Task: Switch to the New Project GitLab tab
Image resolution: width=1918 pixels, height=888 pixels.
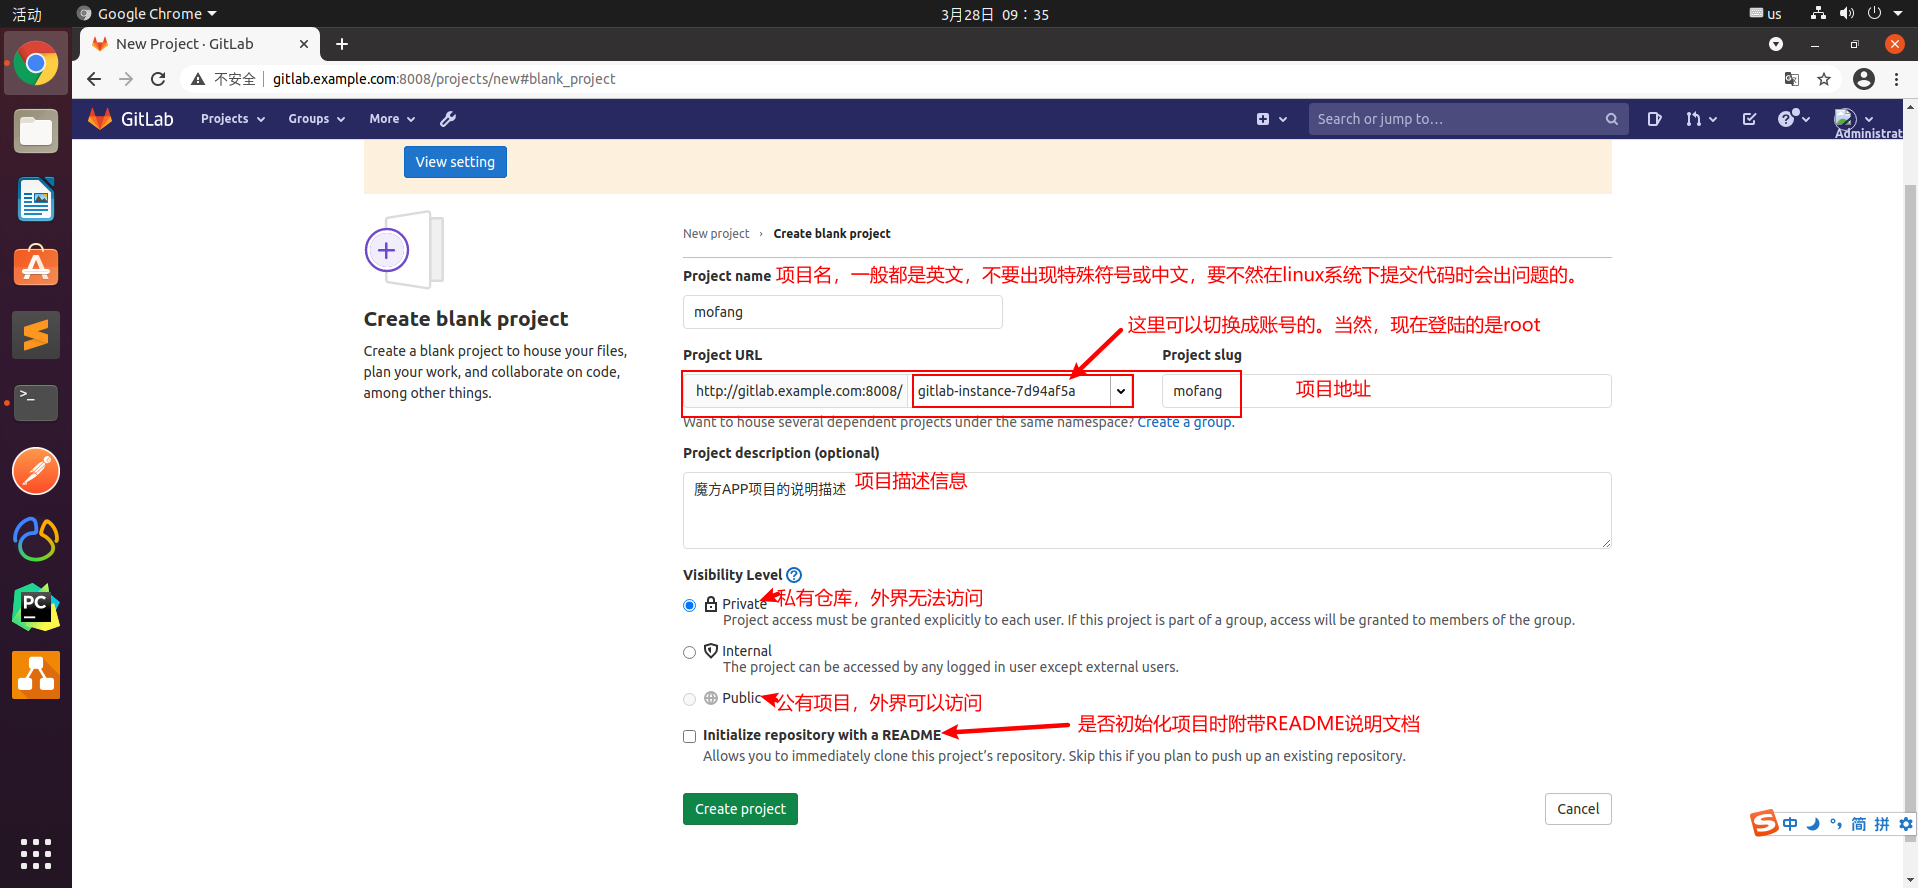Action: click(200, 44)
